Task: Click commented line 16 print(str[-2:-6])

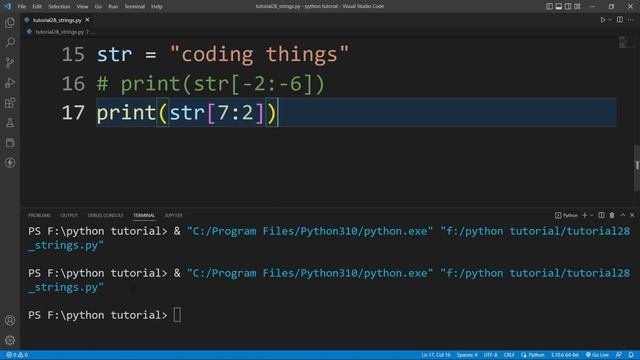Action: tap(211, 84)
